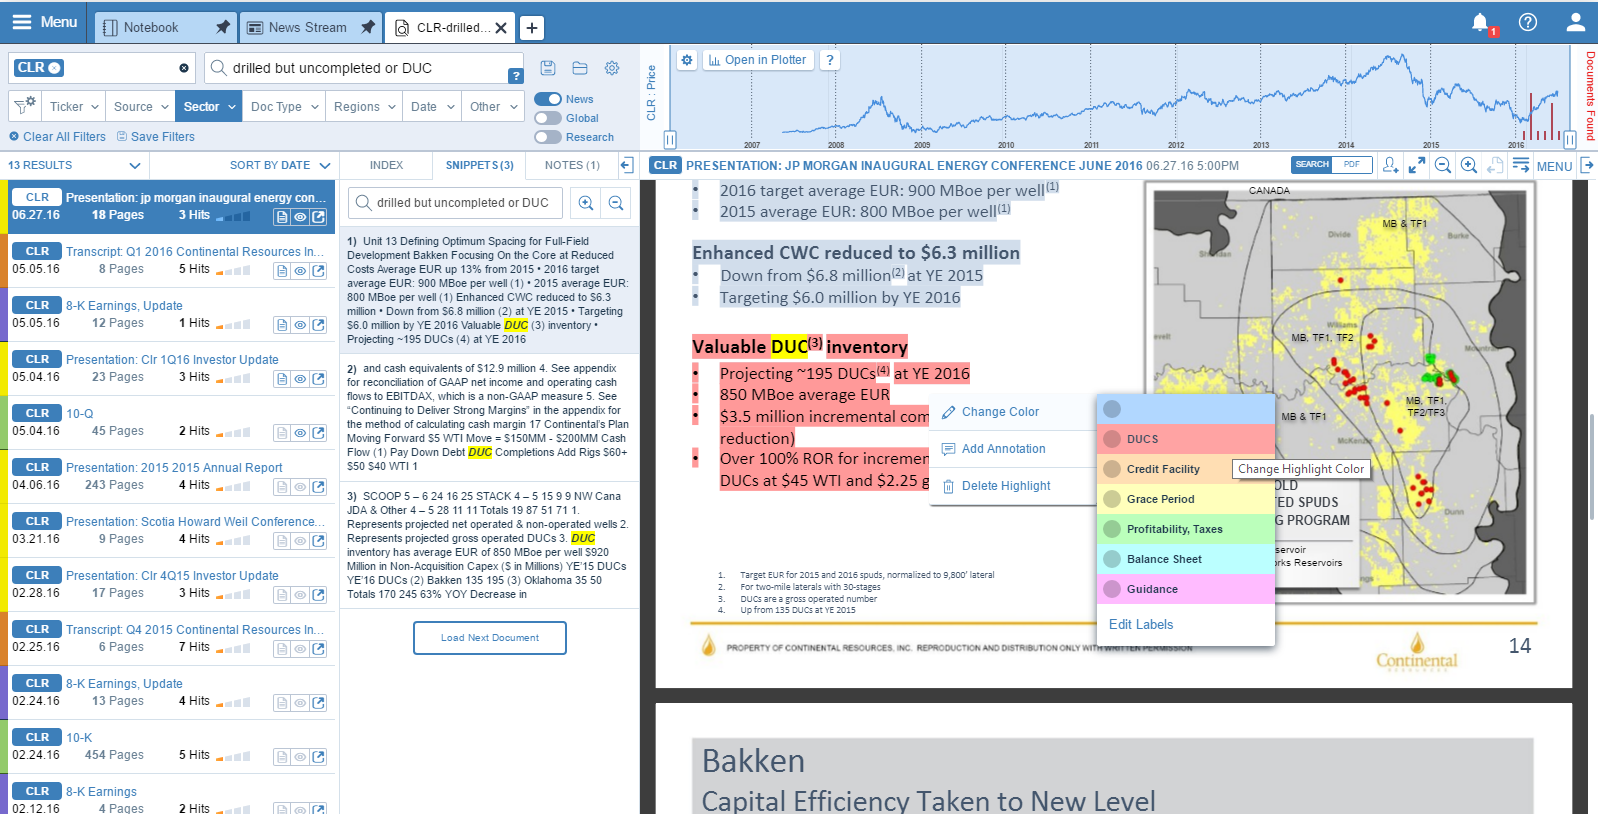This screenshot has width=1598, height=814.
Task: Switch to the NOTES (1) tab
Action: [x=572, y=165]
